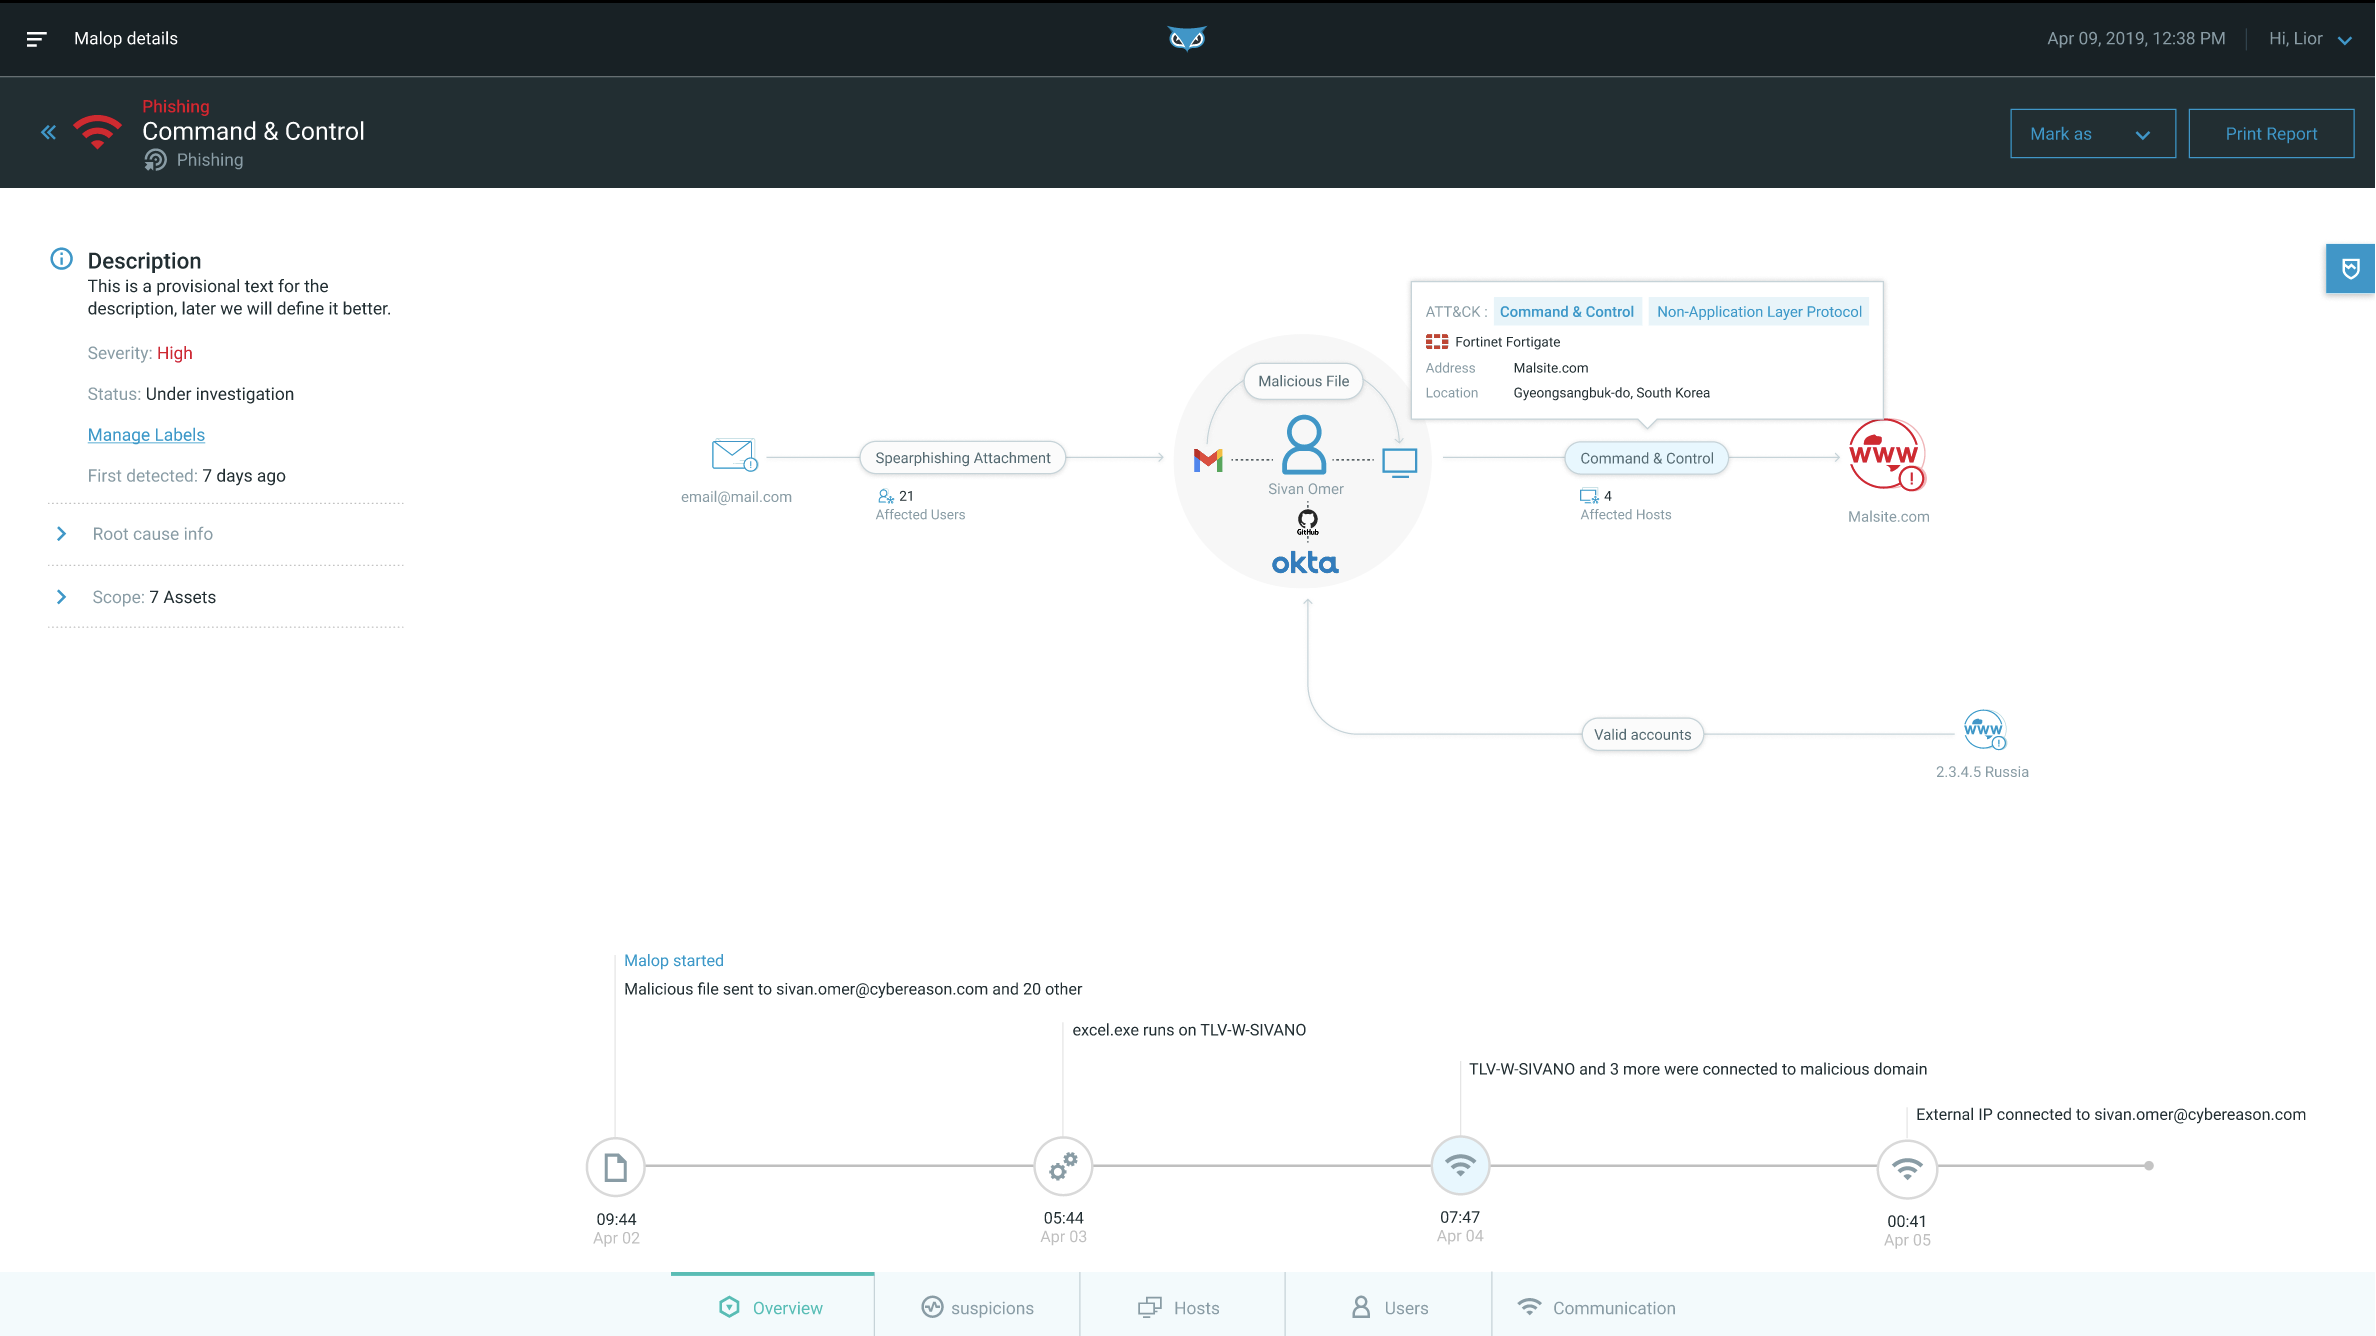
Task: Click the computer monitor host icon
Action: 1400,462
